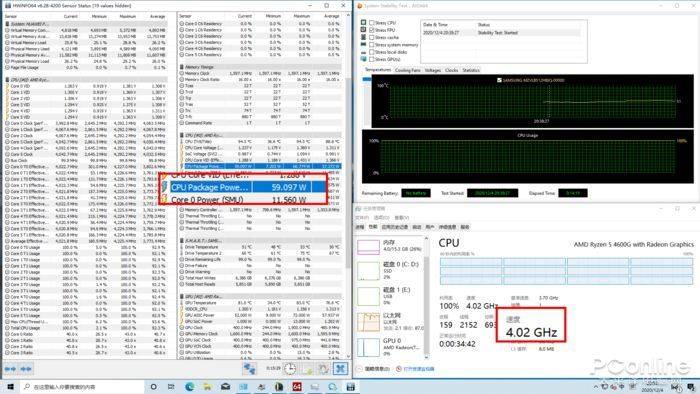Switch to the 进程 tab in Task Manager
700x394 pixels.
pos(359,227)
